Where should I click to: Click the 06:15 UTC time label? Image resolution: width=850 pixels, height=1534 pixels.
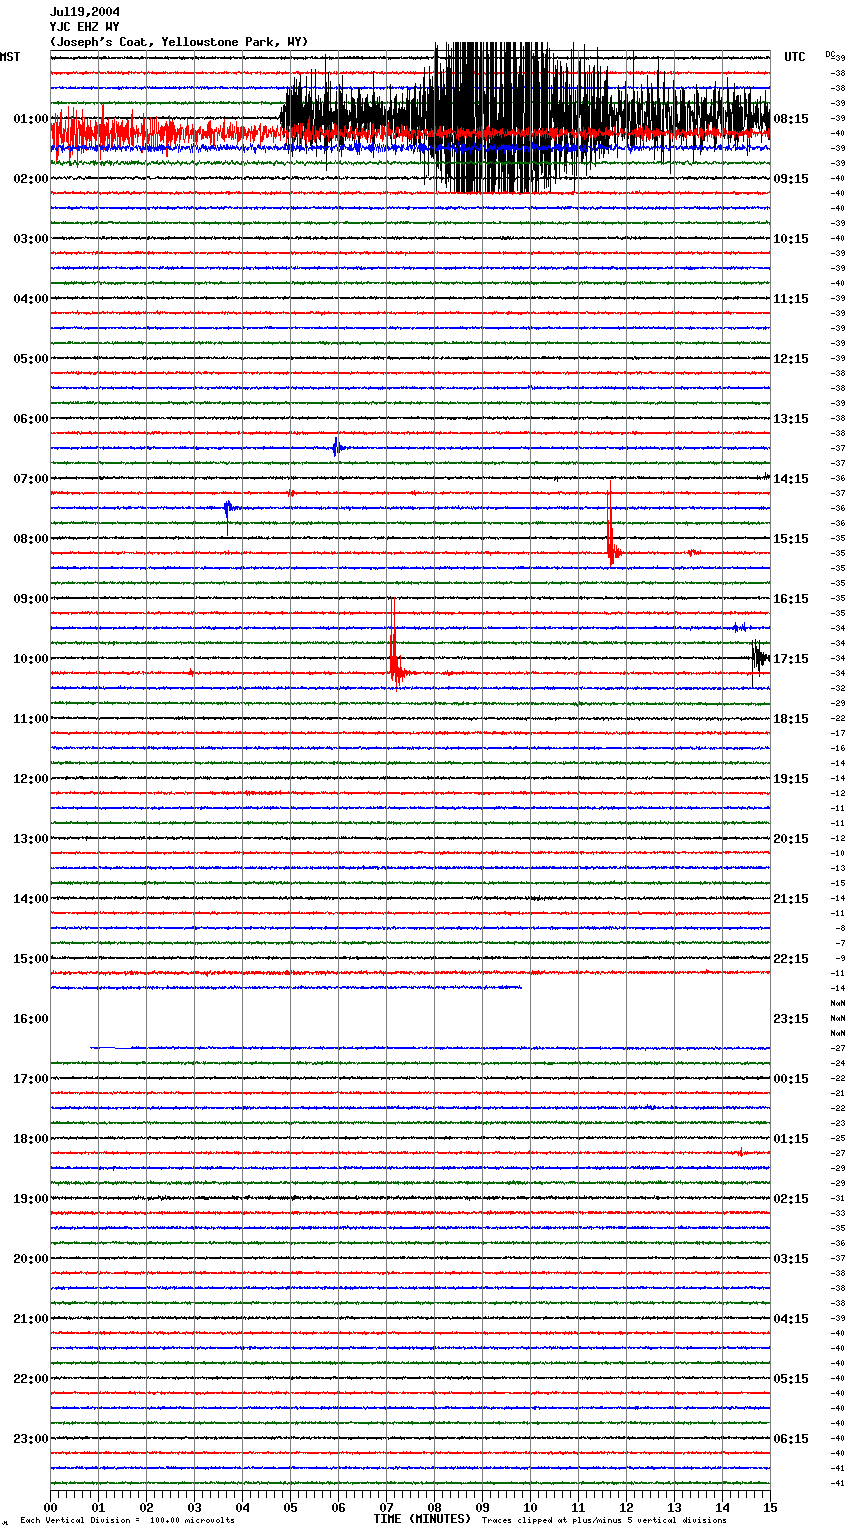(791, 1439)
